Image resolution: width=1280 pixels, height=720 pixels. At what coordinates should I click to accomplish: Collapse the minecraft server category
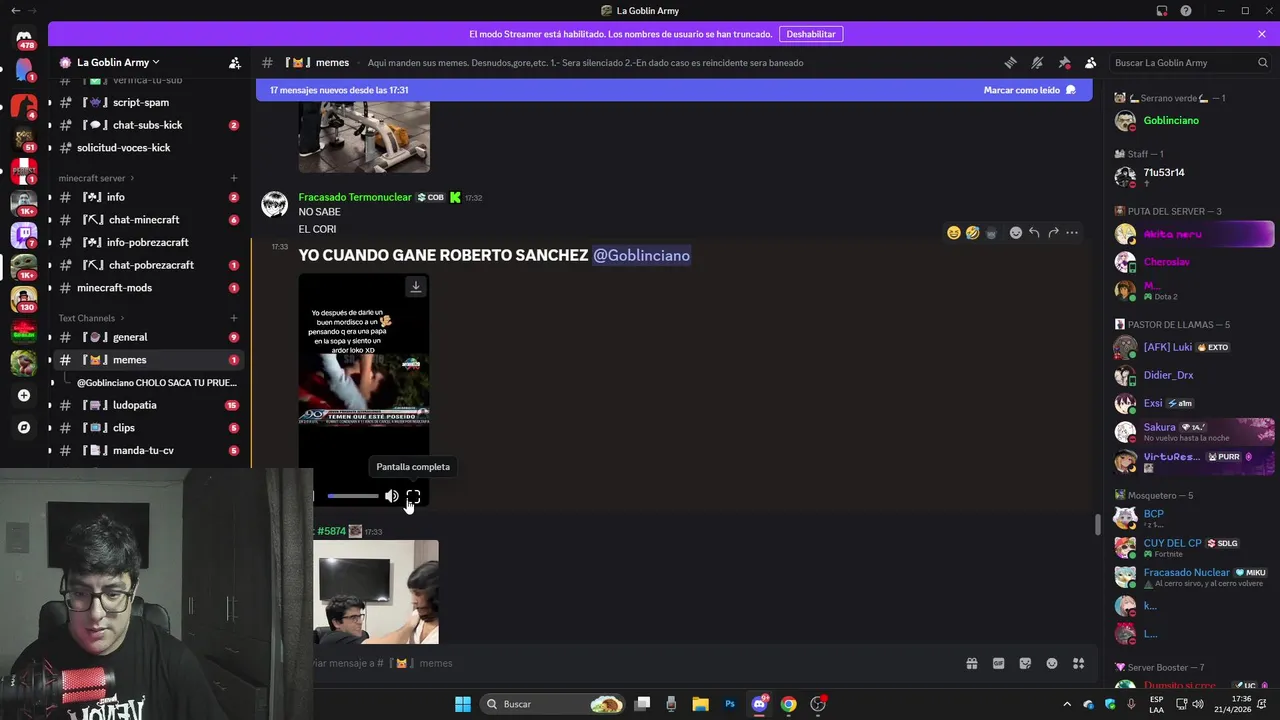(x=96, y=178)
